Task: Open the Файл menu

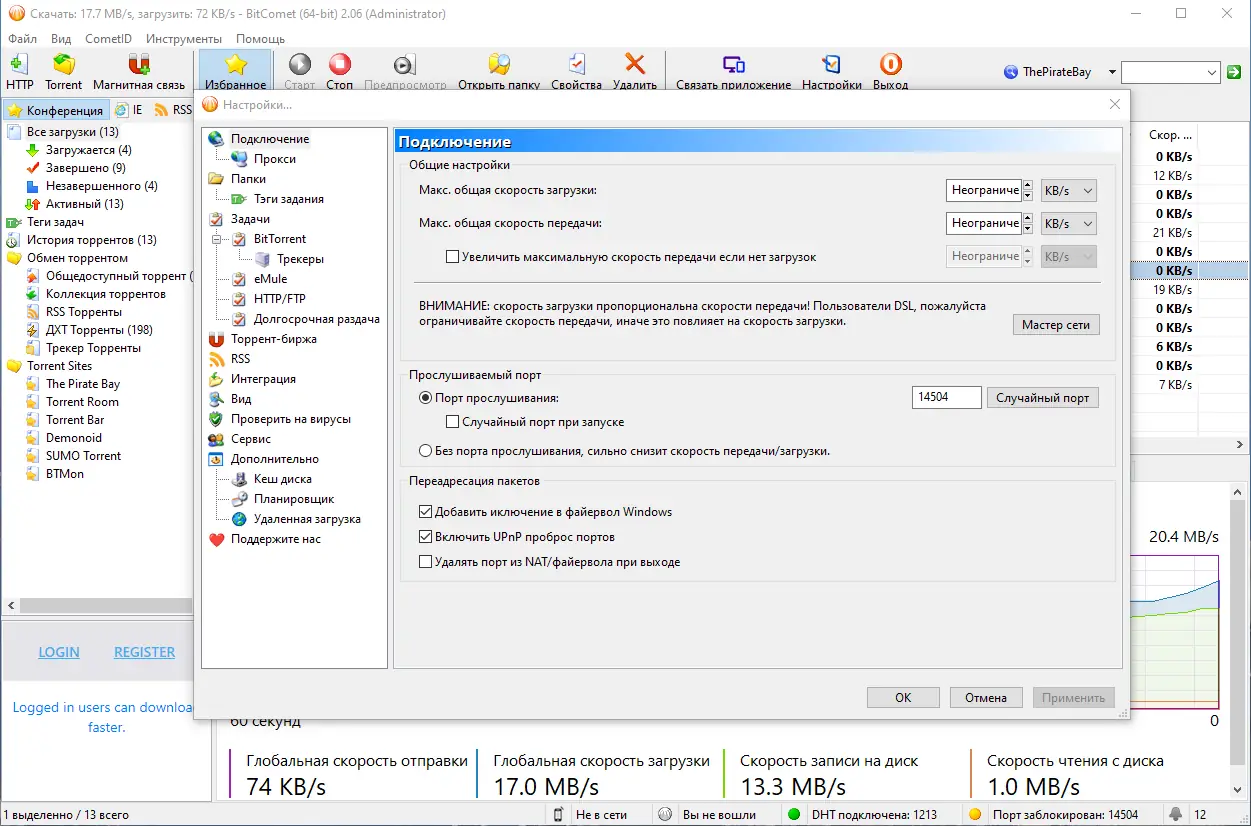Action: (x=22, y=39)
